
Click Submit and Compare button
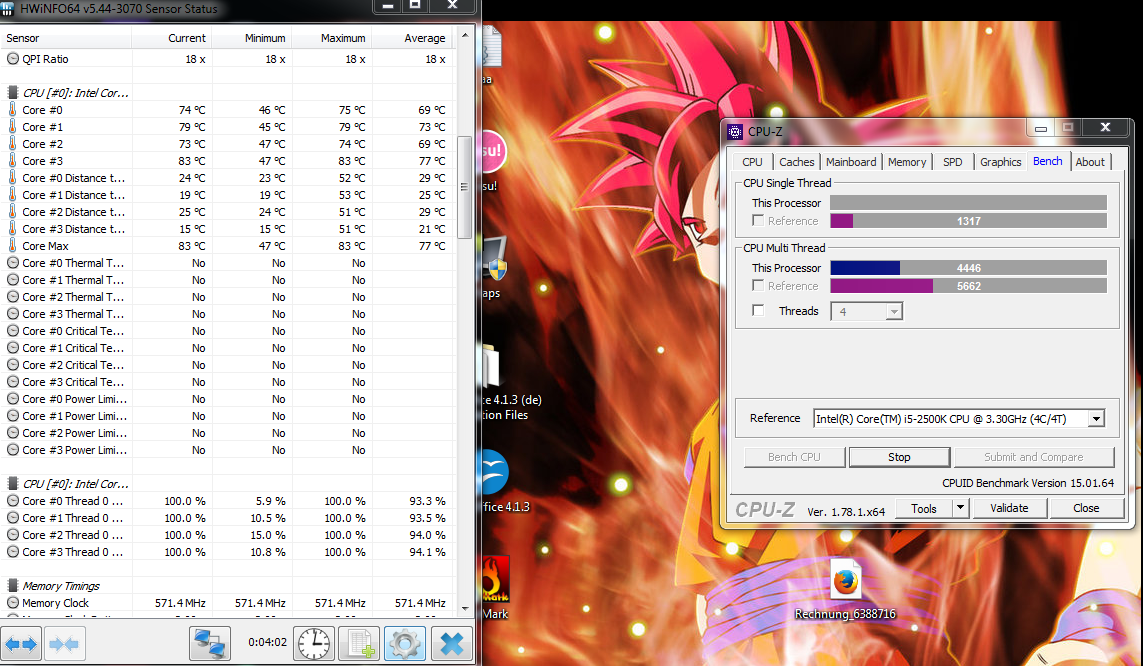click(1034, 457)
